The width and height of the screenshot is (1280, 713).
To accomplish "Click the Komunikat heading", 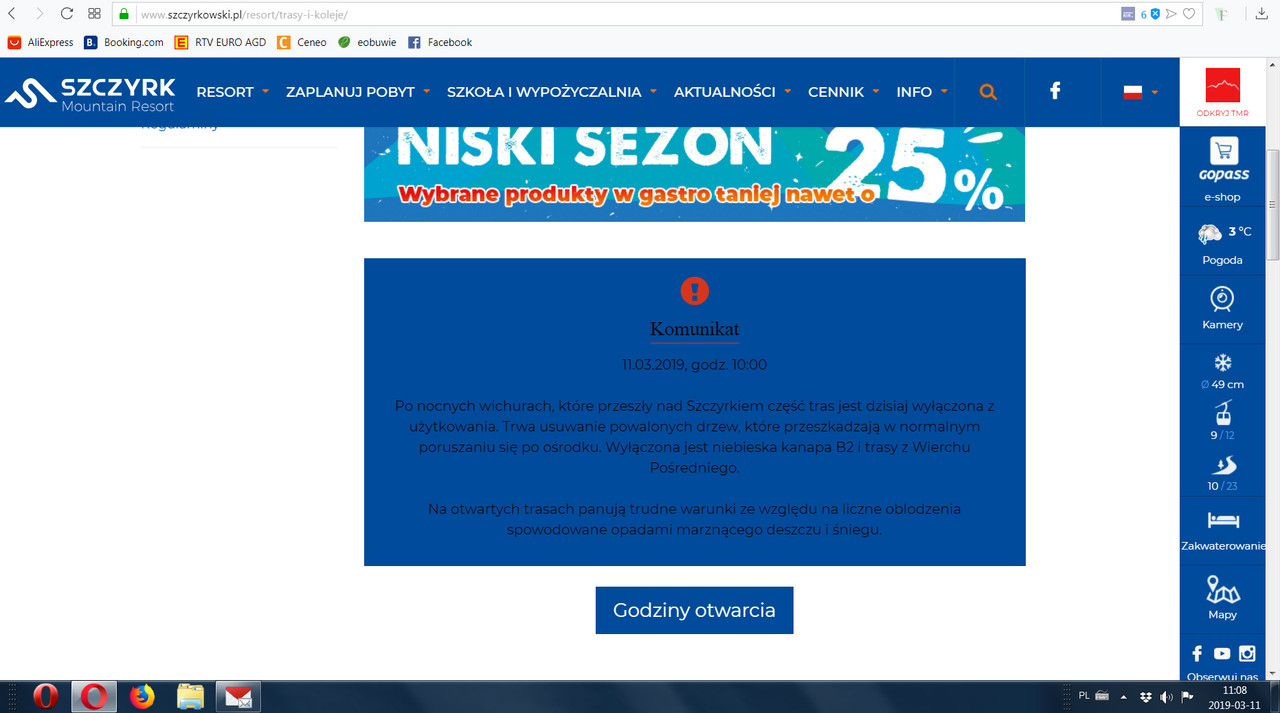I will (x=694, y=329).
